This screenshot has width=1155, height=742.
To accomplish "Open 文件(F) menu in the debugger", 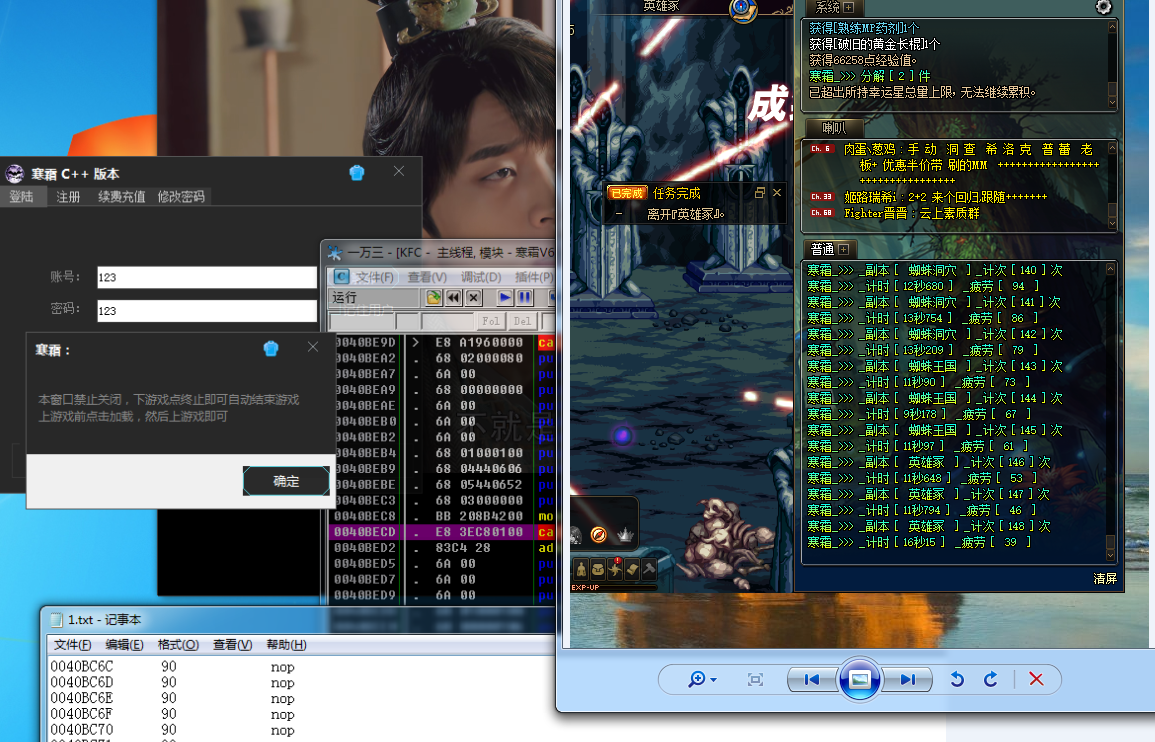I will pyautogui.click(x=375, y=277).
